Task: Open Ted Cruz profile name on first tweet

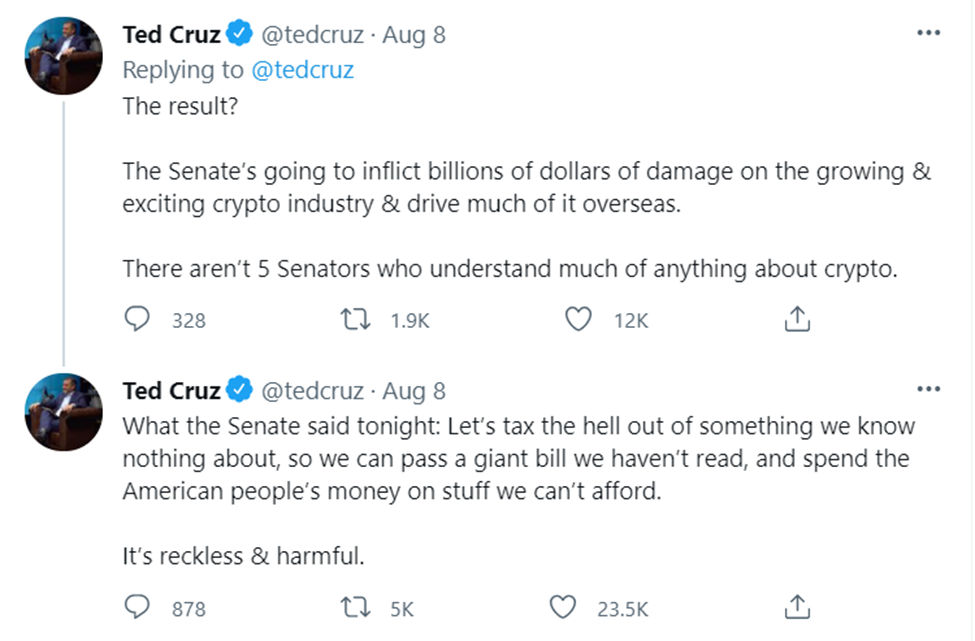Action: (171, 35)
